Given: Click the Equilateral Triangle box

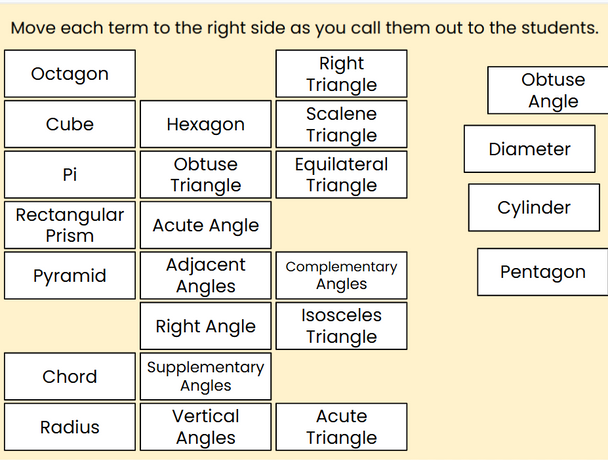Looking at the screenshot, I should click(342, 175).
